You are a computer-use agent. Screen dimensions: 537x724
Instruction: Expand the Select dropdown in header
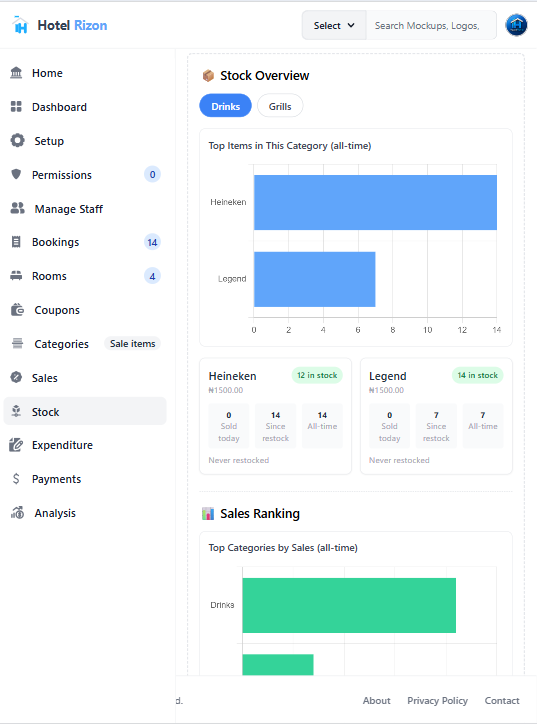(334, 25)
